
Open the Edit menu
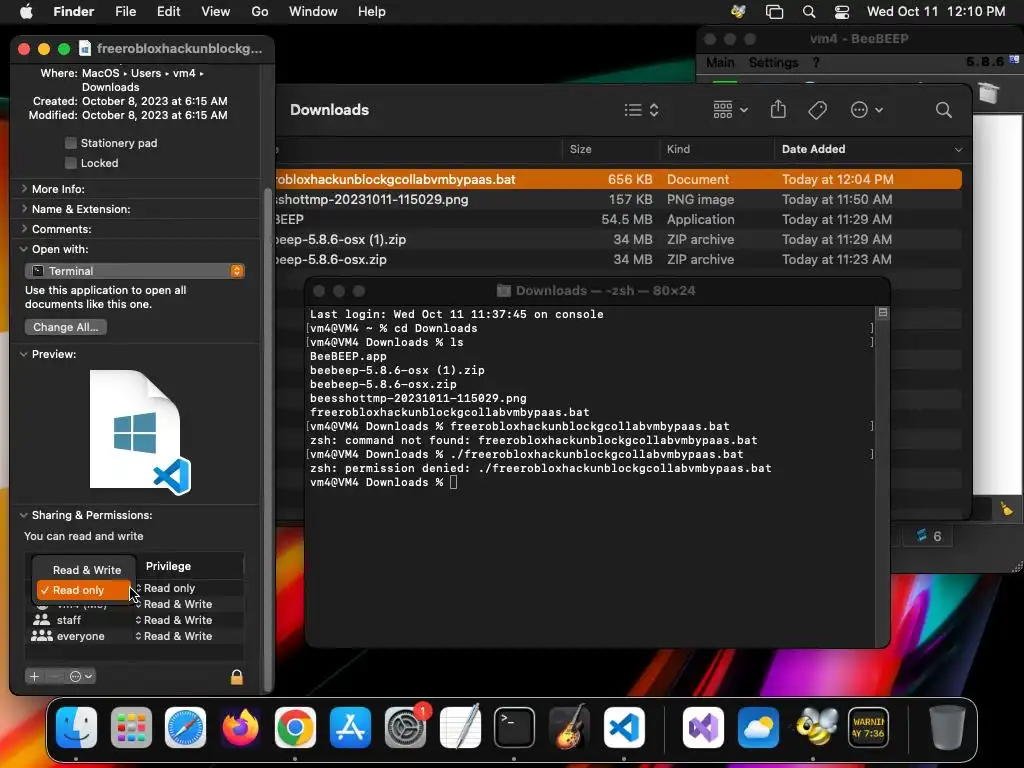168,12
